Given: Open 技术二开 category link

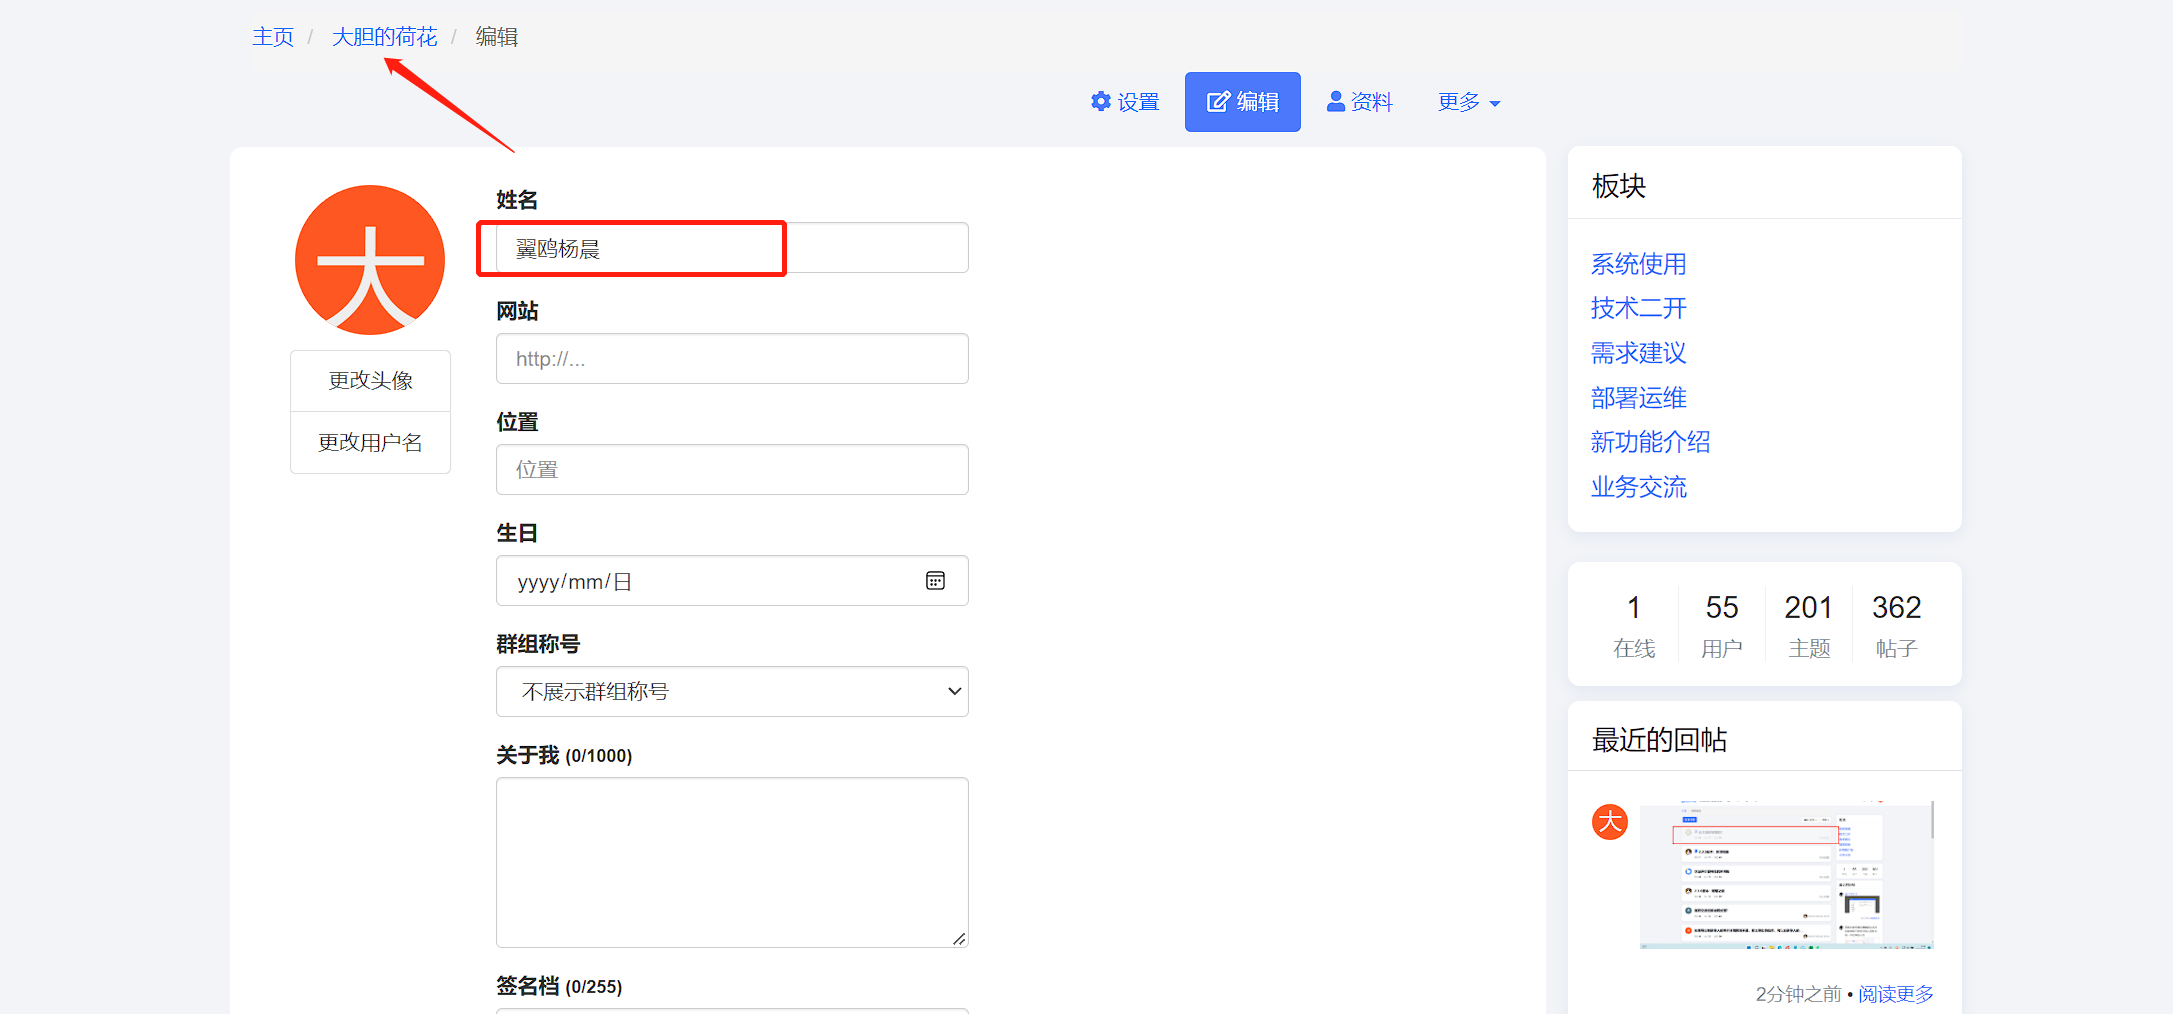Looking at the screenshot, I should (x=1638, y=308).
